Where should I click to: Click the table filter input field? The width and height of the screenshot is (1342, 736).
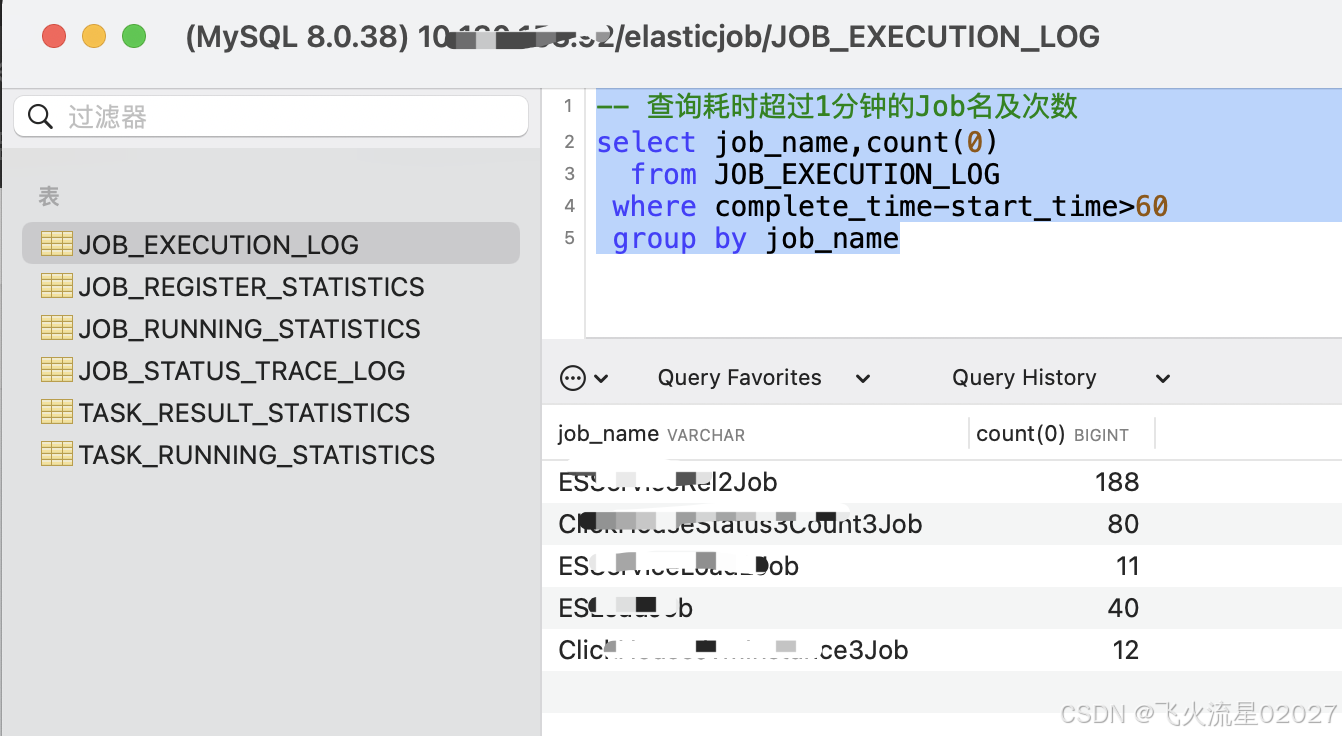271,117
